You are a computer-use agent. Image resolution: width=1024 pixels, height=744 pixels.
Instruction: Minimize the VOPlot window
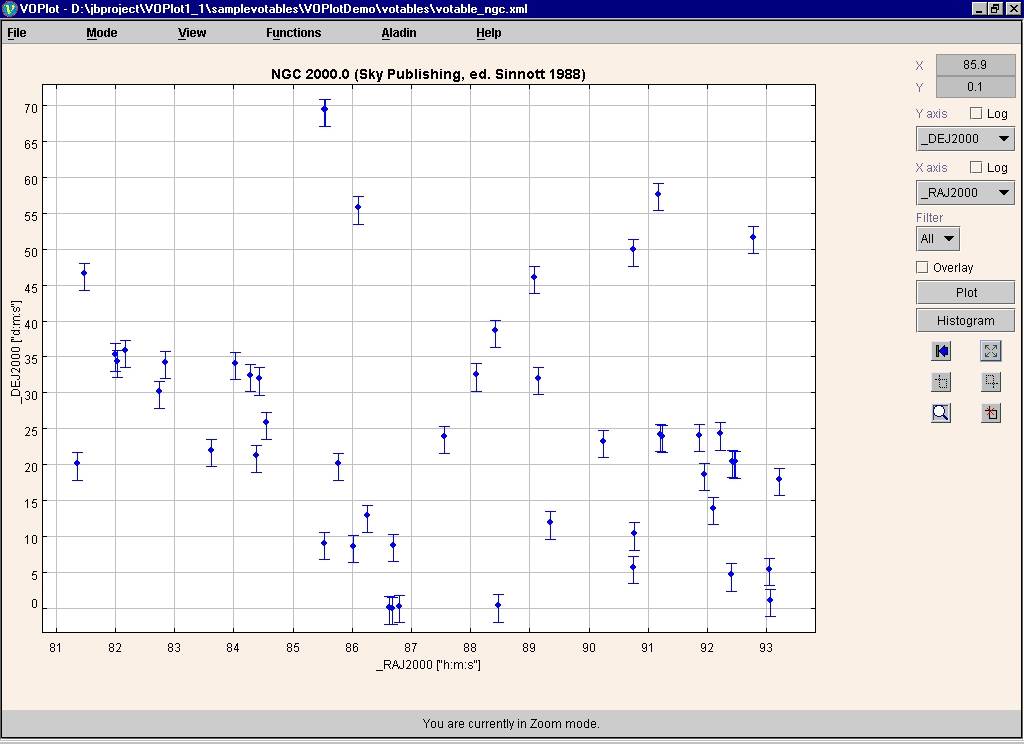pos(978,8)
